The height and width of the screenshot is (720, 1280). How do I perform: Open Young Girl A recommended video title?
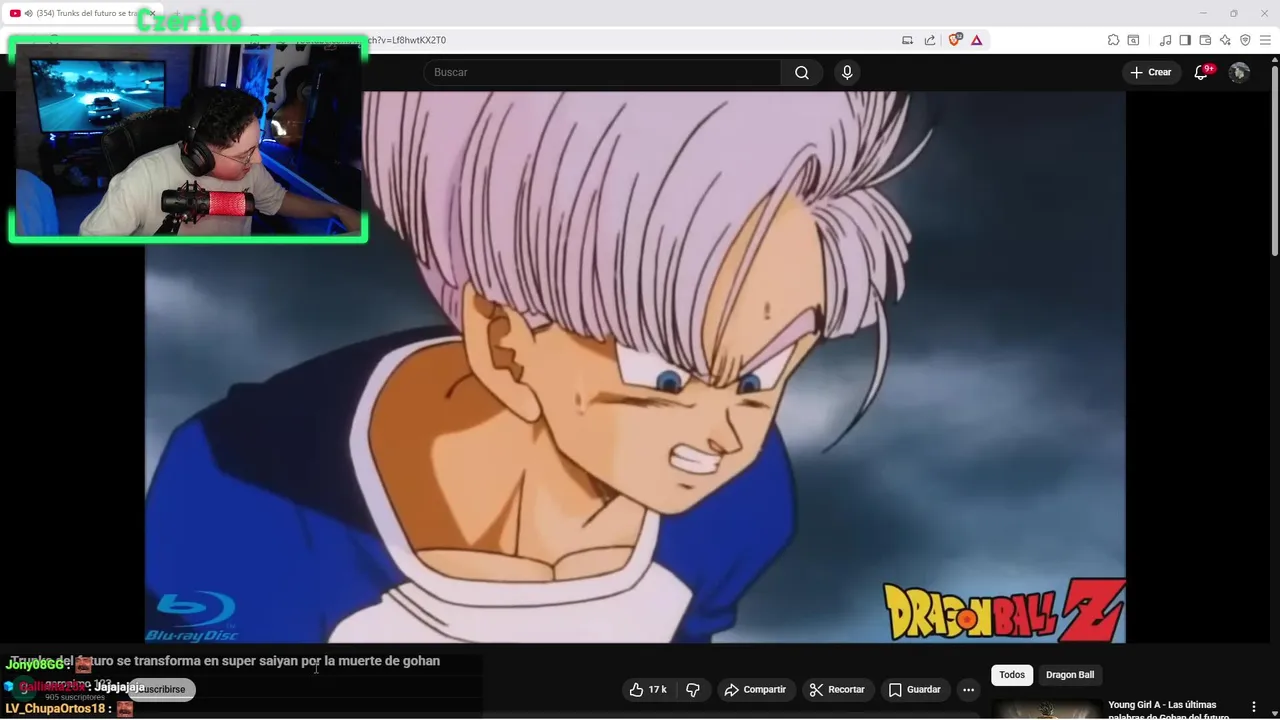[x=1169, y=711]
